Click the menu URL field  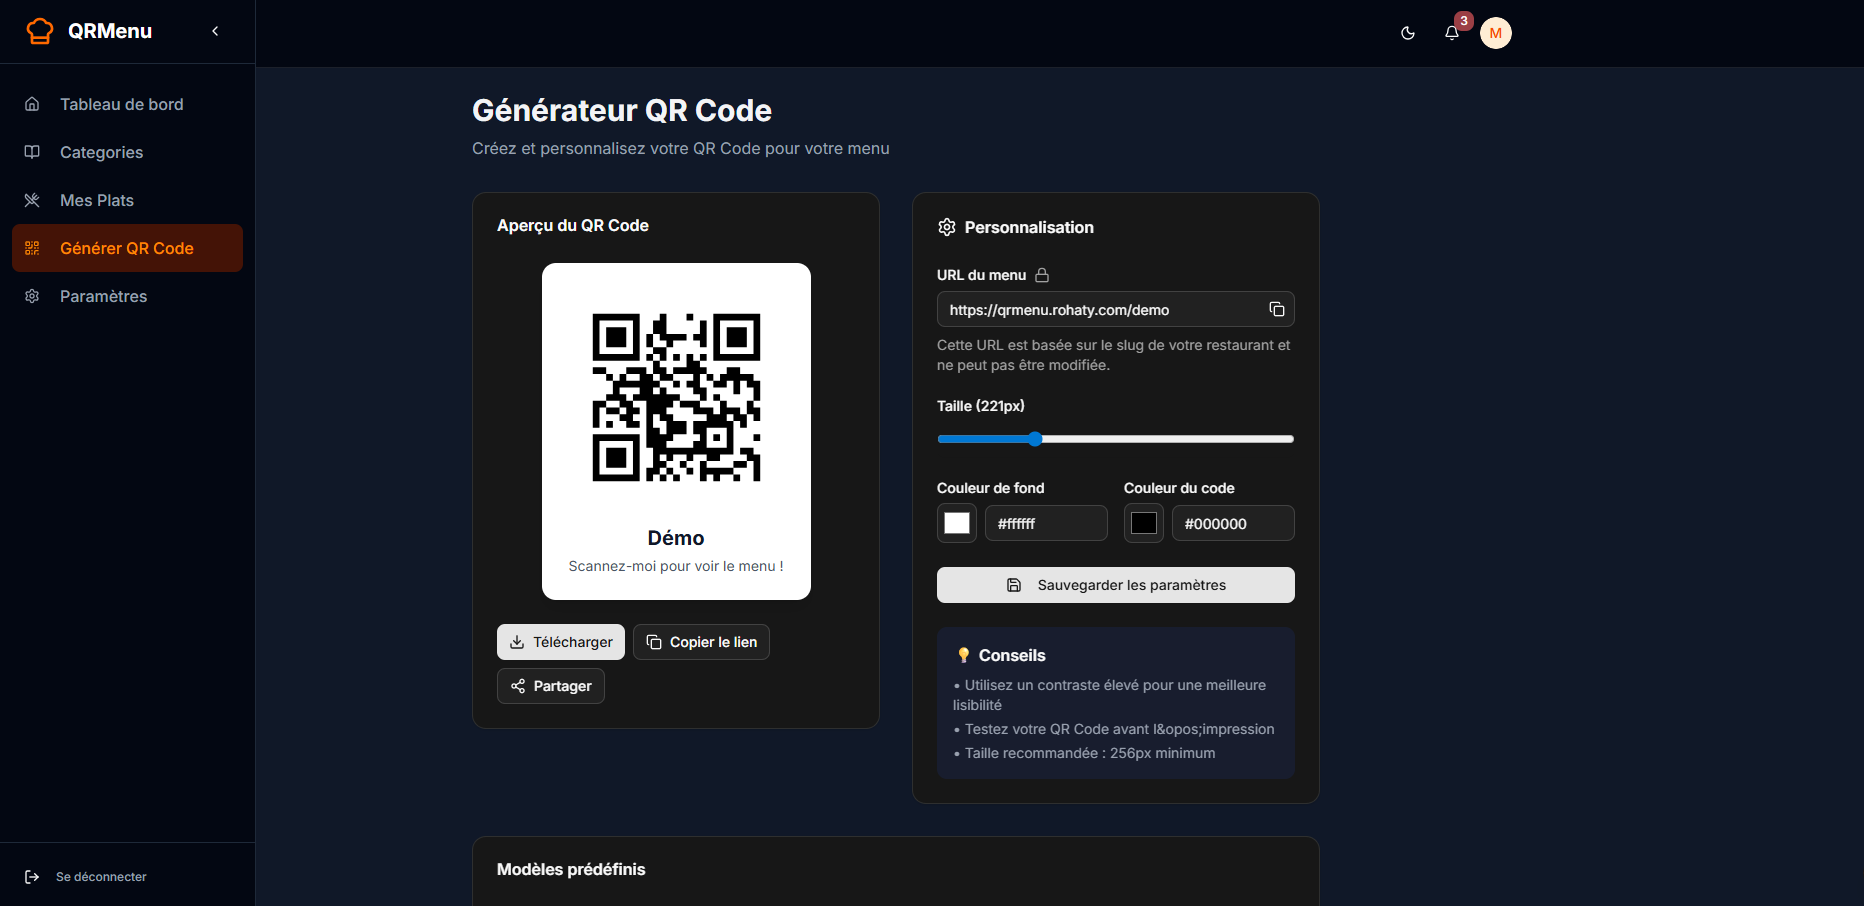coord(1116,309)
